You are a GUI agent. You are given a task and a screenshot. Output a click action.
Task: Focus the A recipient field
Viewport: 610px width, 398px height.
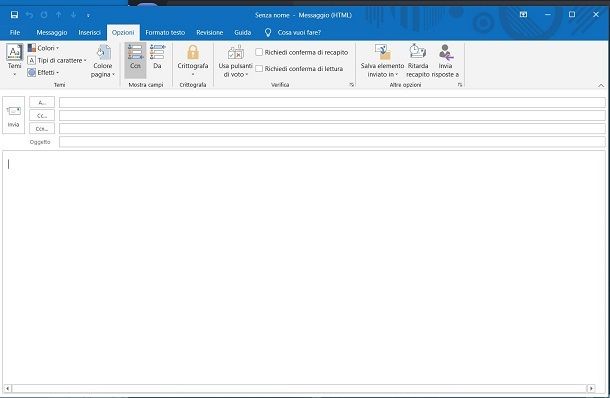pos(332,102)
